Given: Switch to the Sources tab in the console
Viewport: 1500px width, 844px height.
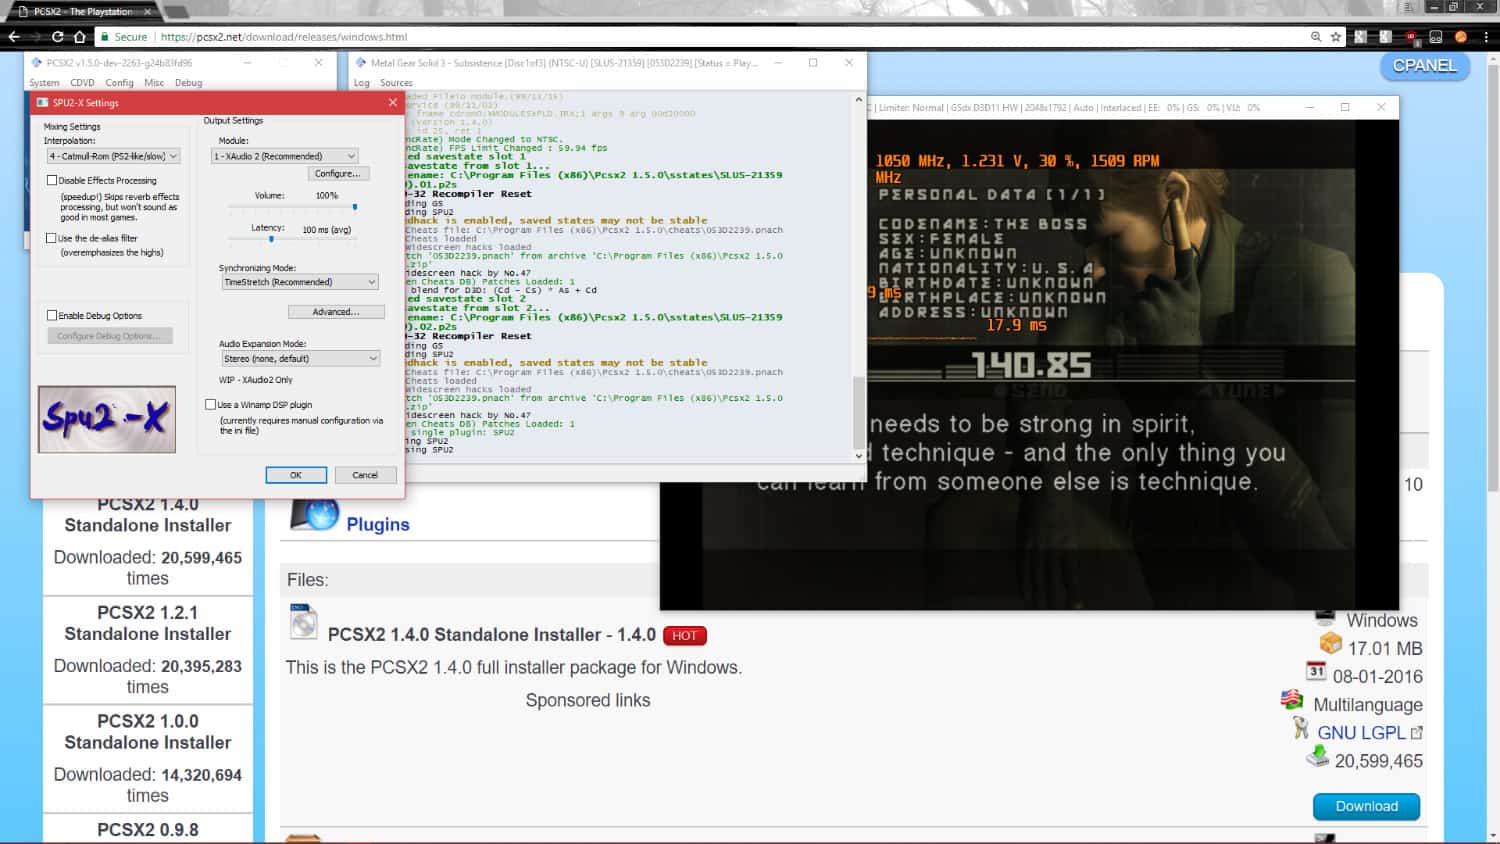Looking at the screenshot, I should click(x=396, y=82).
